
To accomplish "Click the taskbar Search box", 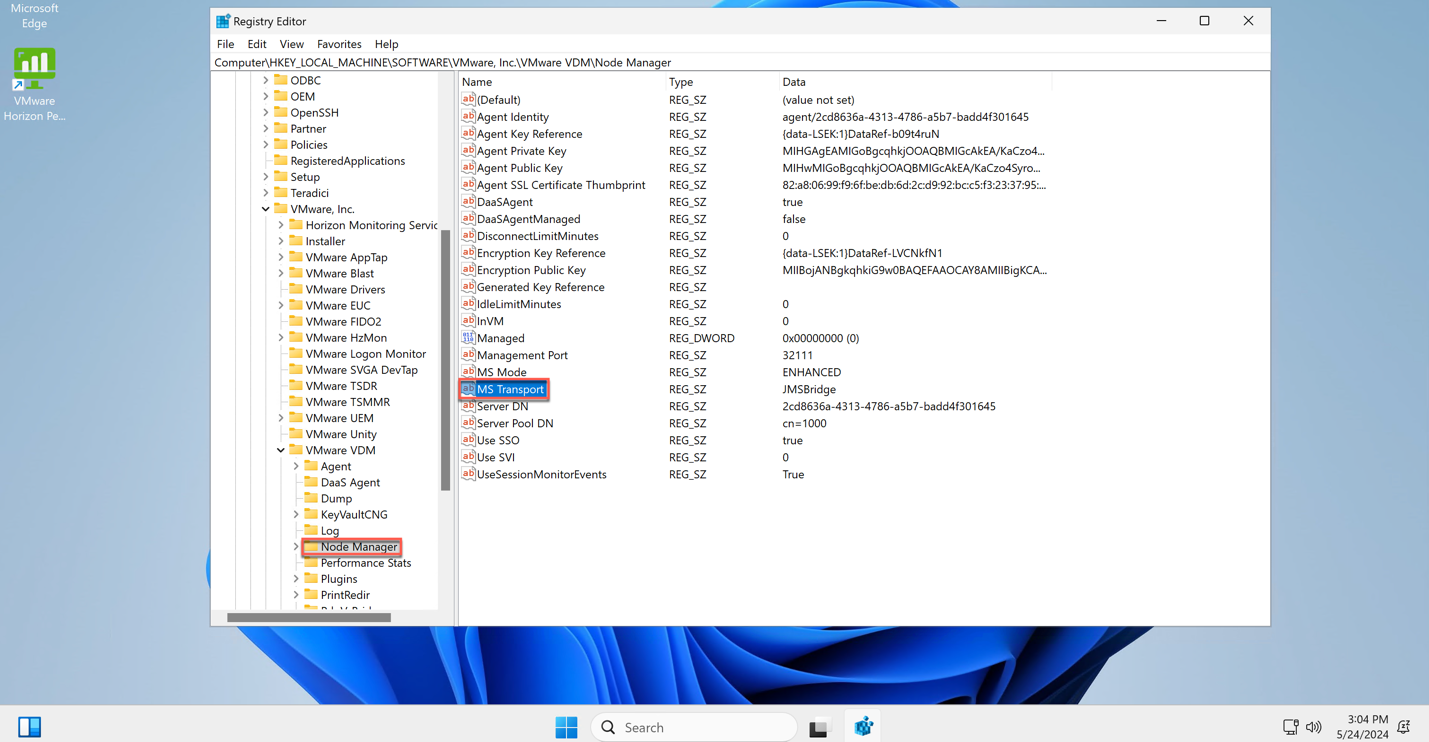I will 695,727.
